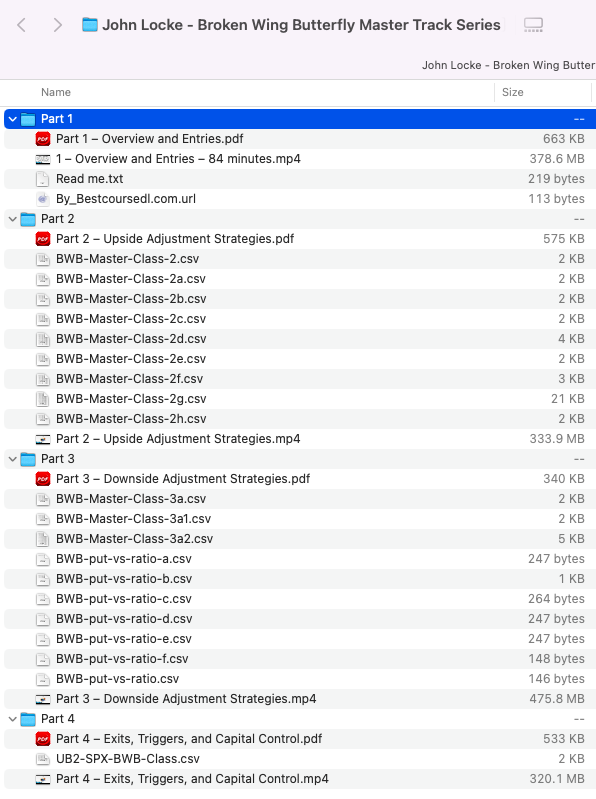Click the path bar folder name
Image resolution: width=596 pixels, height=799 pixels.
(508, 65)
